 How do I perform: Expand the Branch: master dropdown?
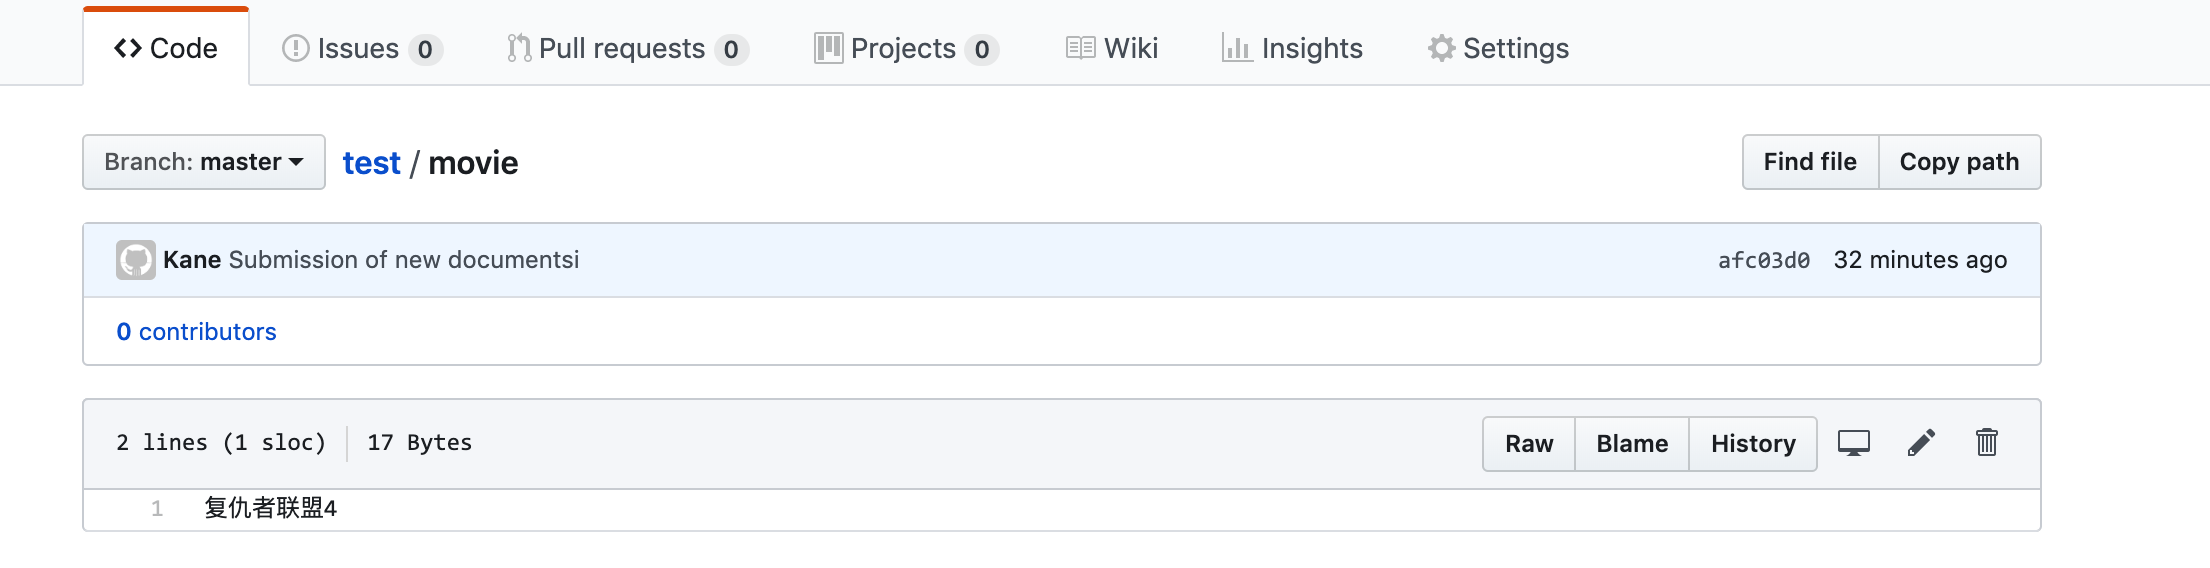204,162
